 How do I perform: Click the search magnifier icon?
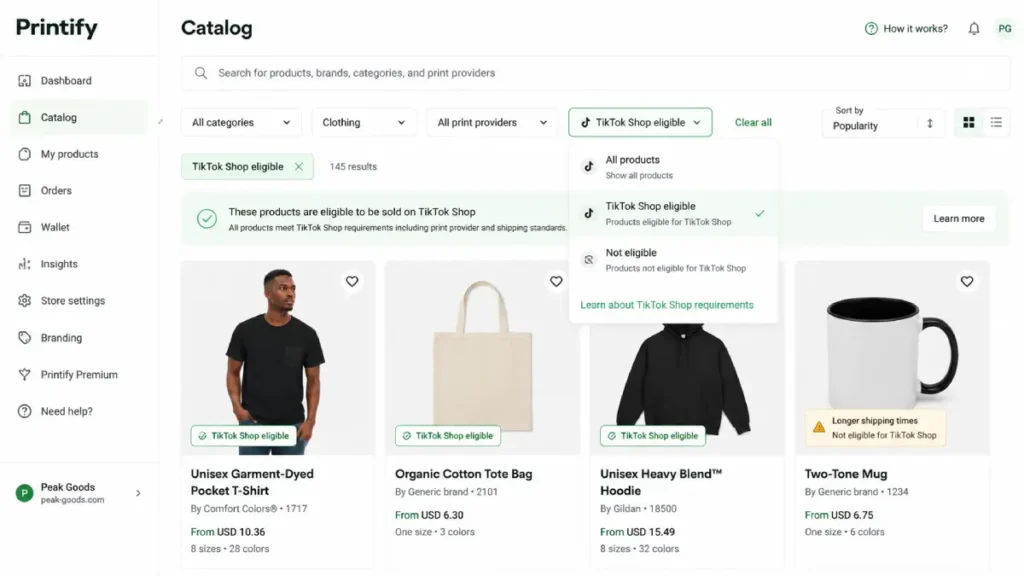201,73
